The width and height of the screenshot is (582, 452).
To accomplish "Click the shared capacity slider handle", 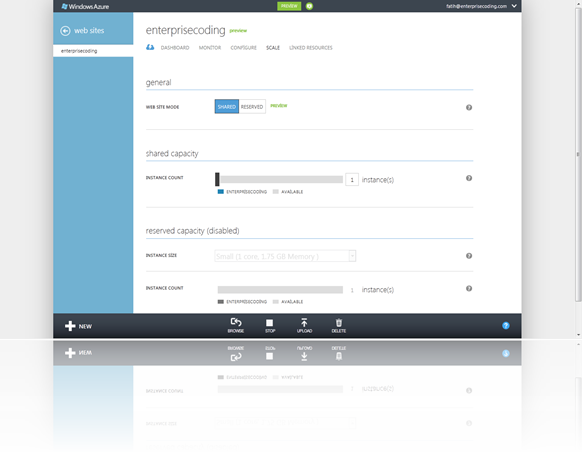I will [217, 179].
